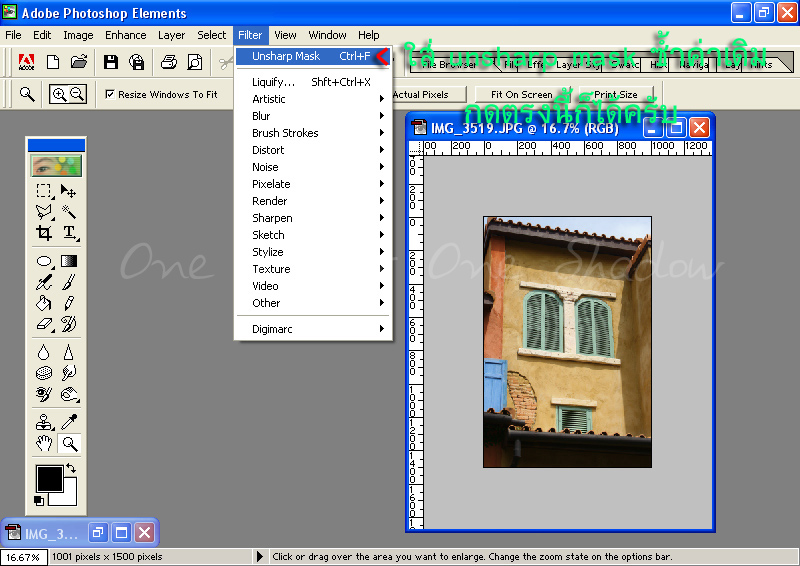Expand the Blur filter submenu
Viewport: 800px width, 566px height.
[x=313, y=116]
